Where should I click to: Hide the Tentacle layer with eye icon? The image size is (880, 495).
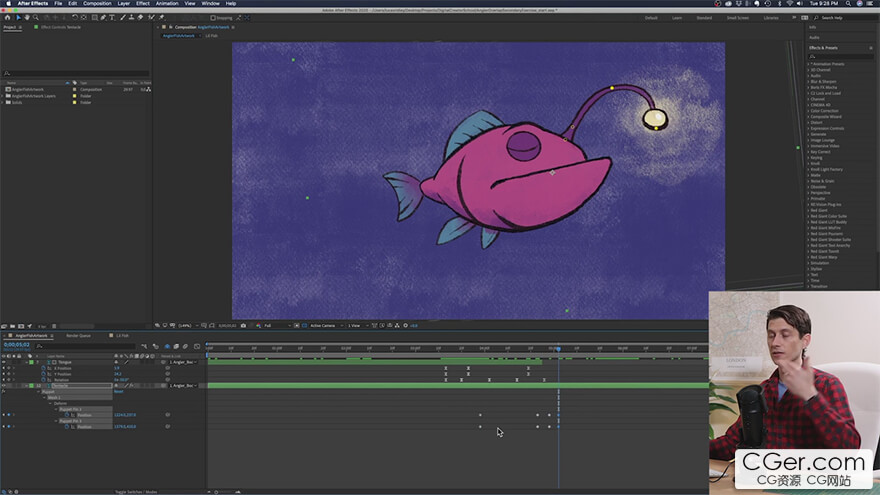coord(4,386)
